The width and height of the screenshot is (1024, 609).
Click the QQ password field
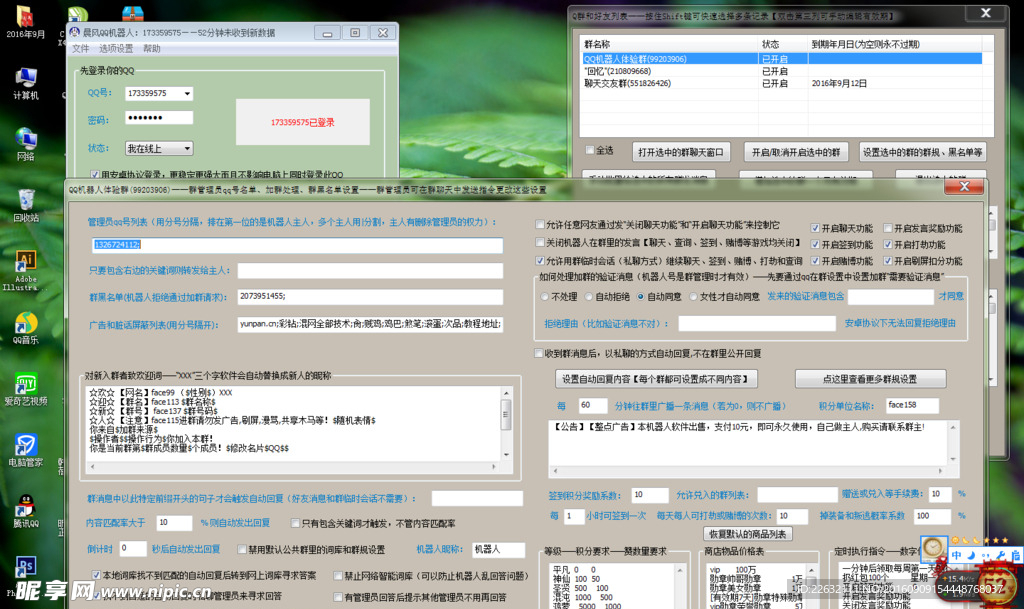(159, 117)
